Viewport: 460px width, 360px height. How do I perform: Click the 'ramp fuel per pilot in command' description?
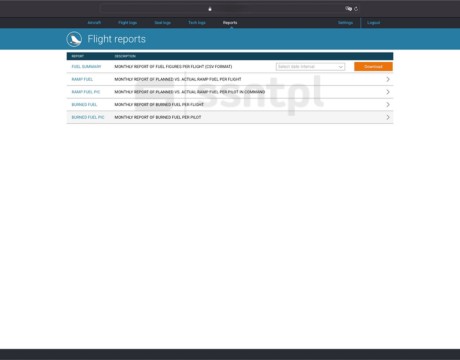(x=190, y=92)
